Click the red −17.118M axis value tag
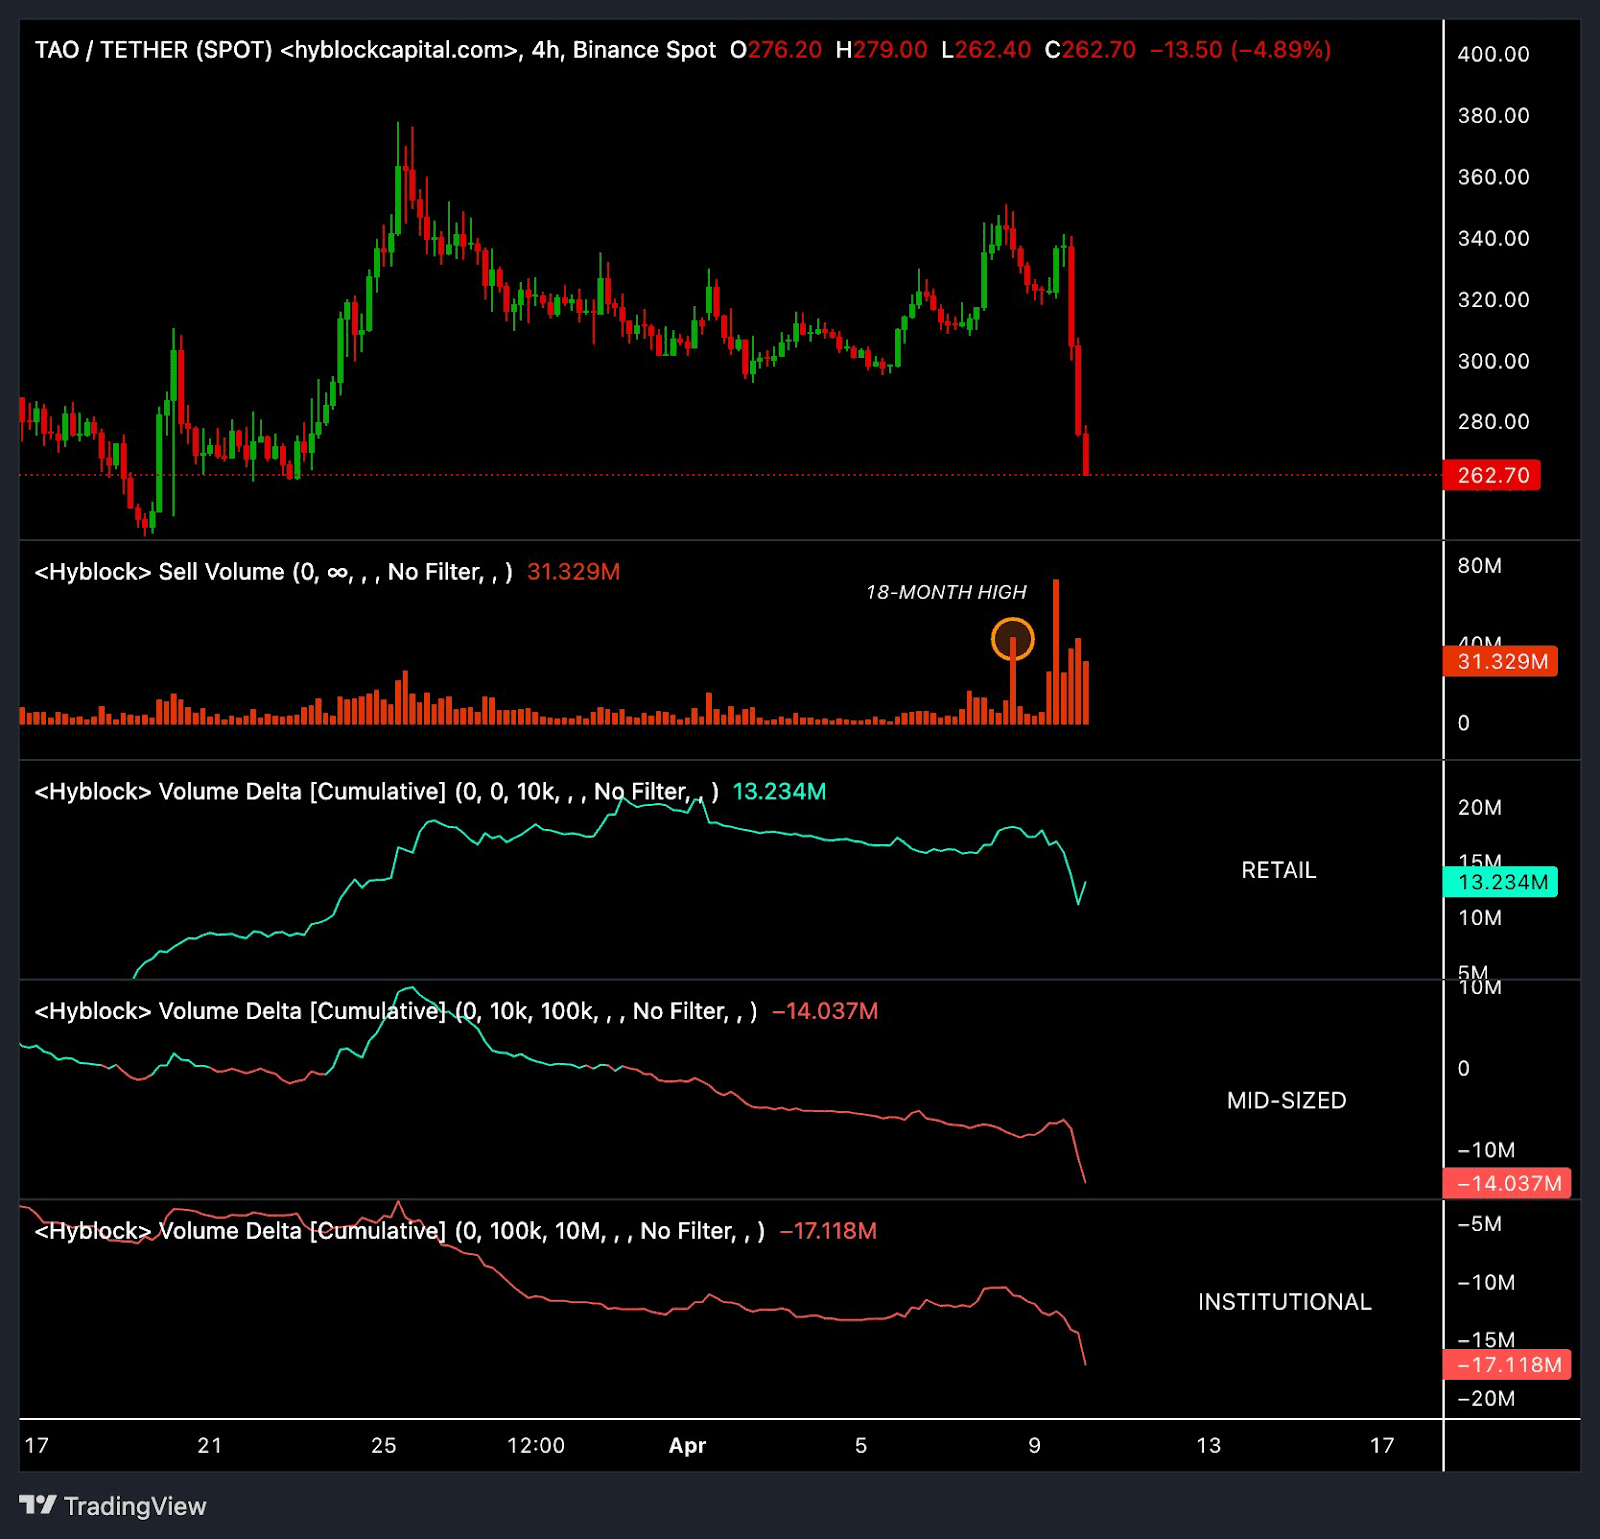Image resolution: width=1600 pixels, height=1539 pixels. click(1507, 1364)
